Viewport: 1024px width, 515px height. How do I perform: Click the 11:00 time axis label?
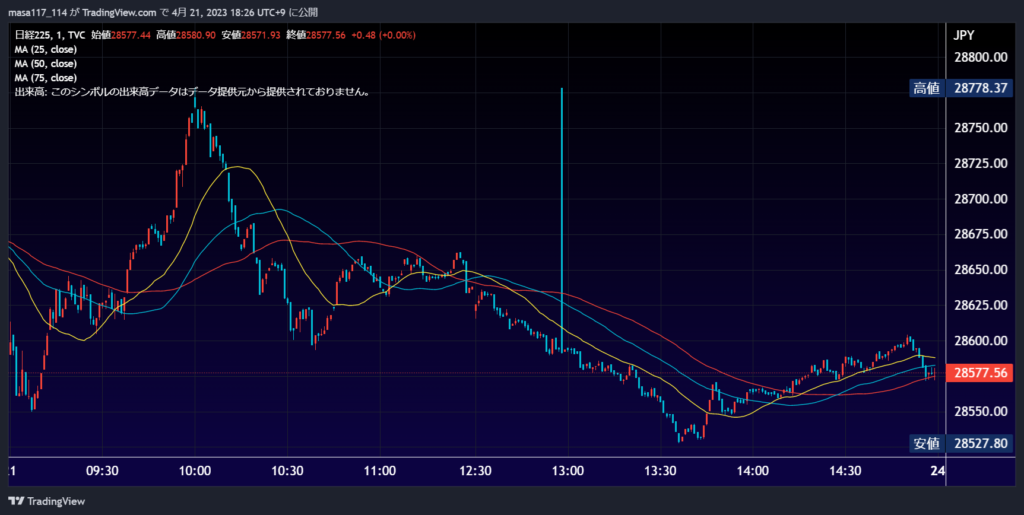(380, 471)
